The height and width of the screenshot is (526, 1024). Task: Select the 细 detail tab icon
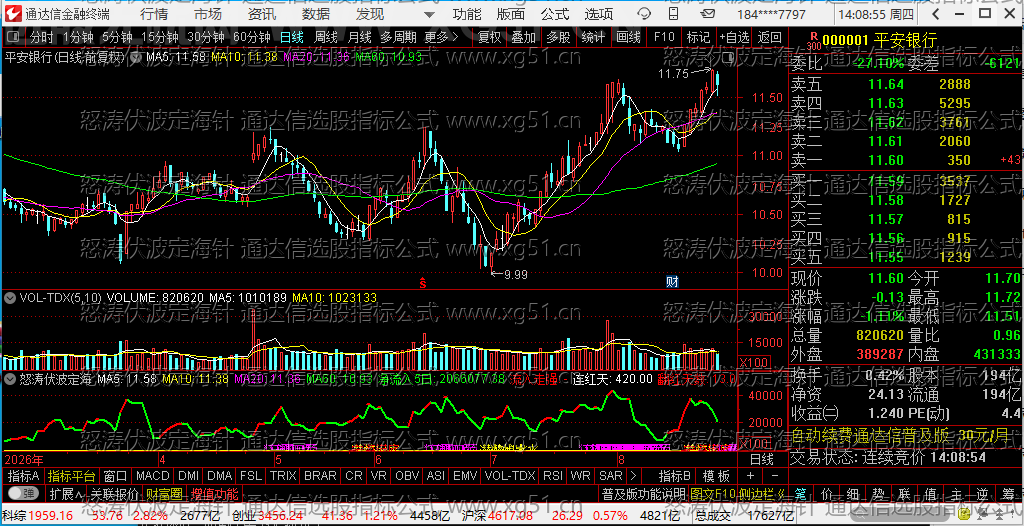tap(853, 493)
